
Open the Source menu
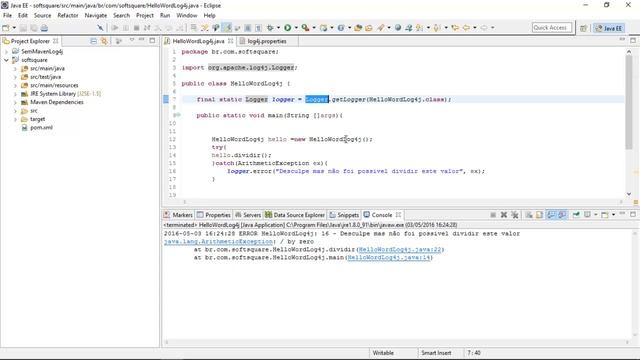click(42, 16)
